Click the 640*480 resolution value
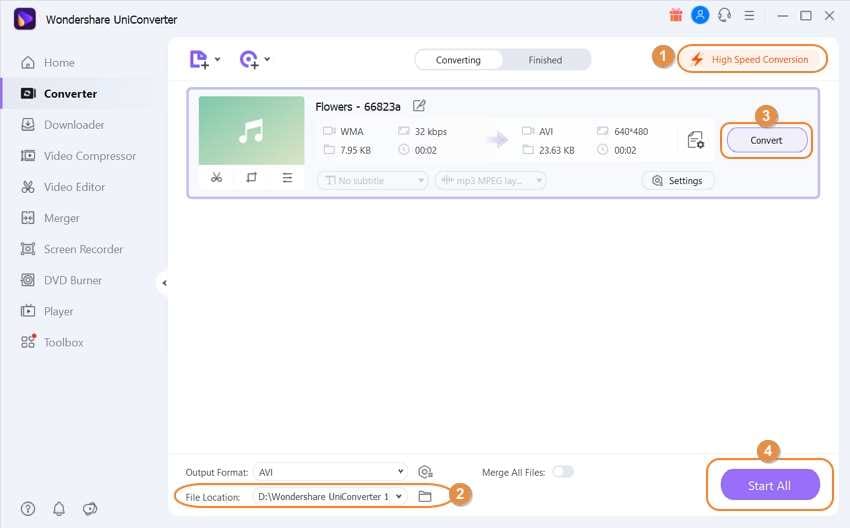 (x=631, y=132)
